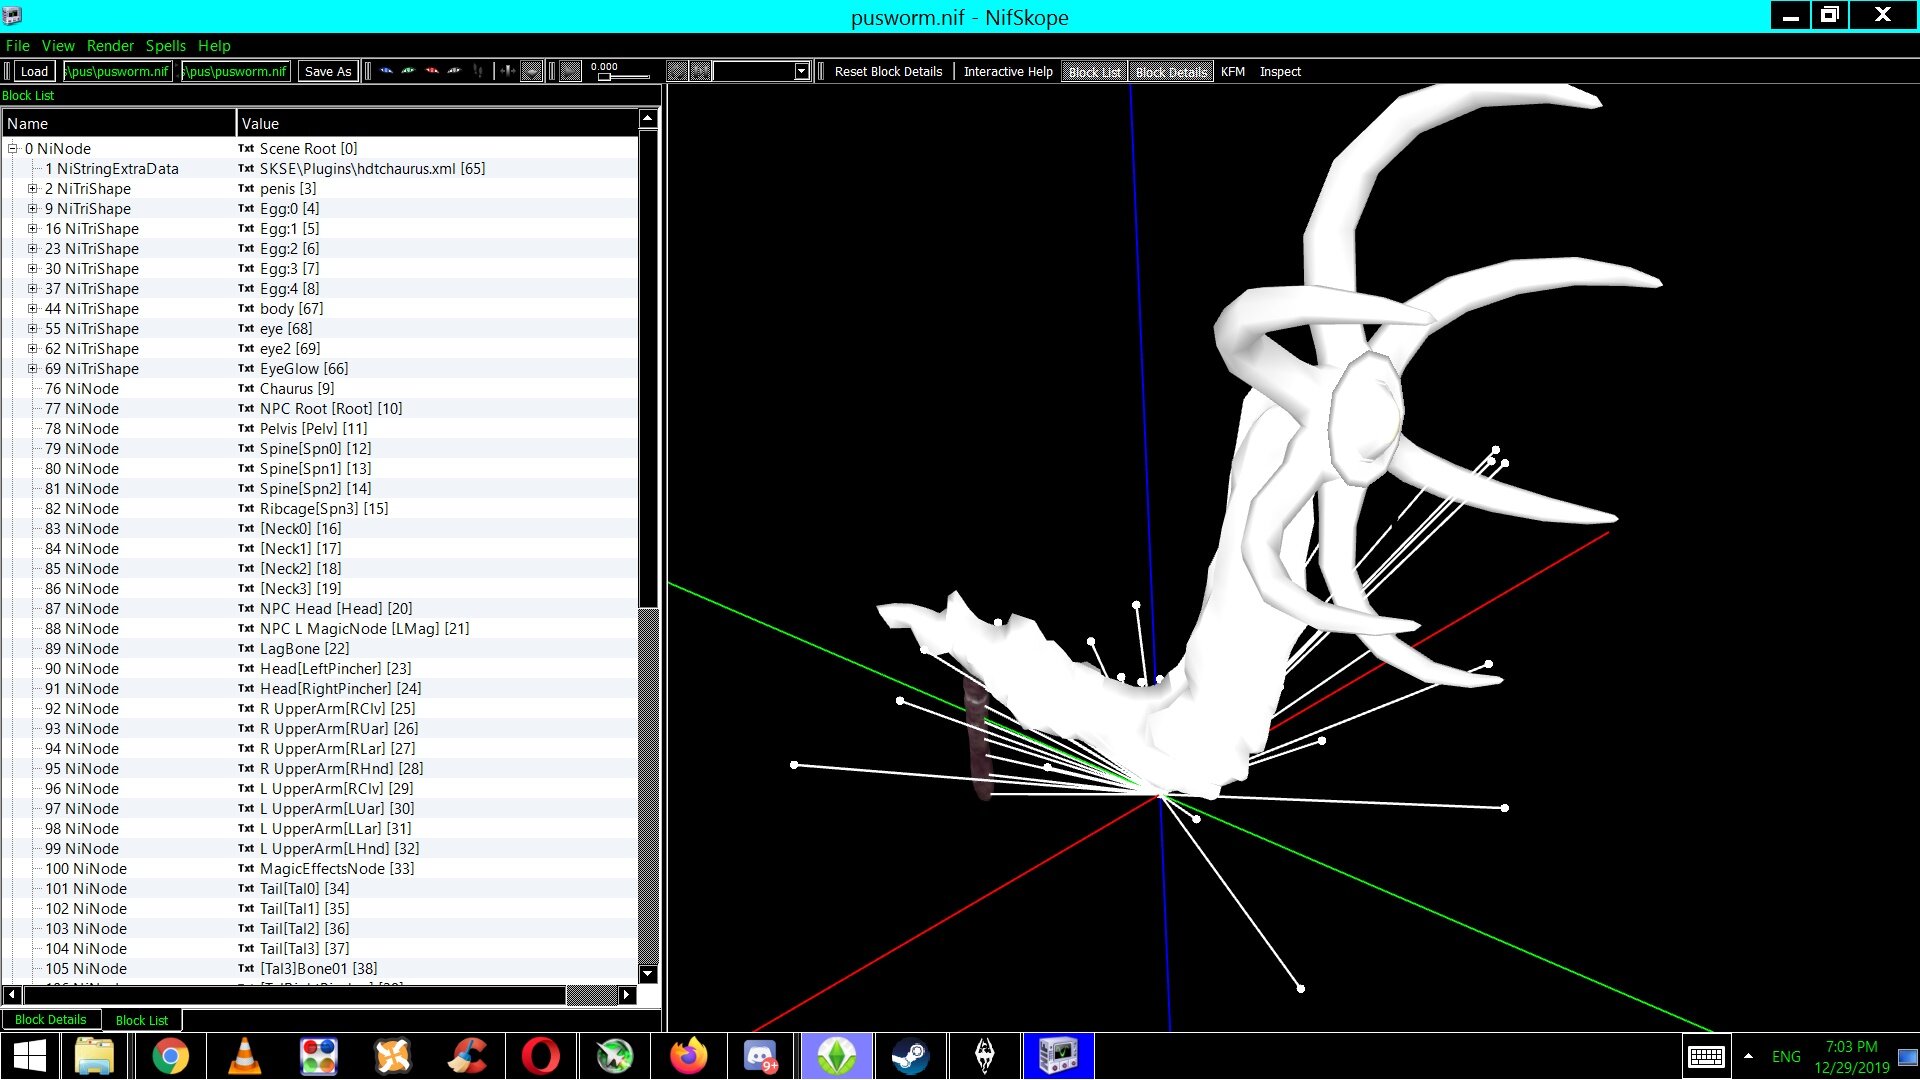Show hidden system tray icons arrow

click(x=1748, y=1056)
